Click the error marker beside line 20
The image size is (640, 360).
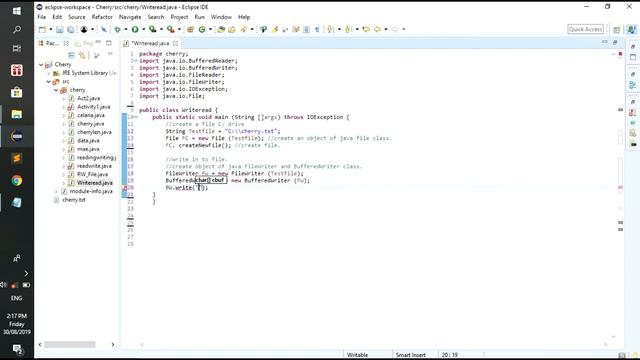(x=126, y=187)
